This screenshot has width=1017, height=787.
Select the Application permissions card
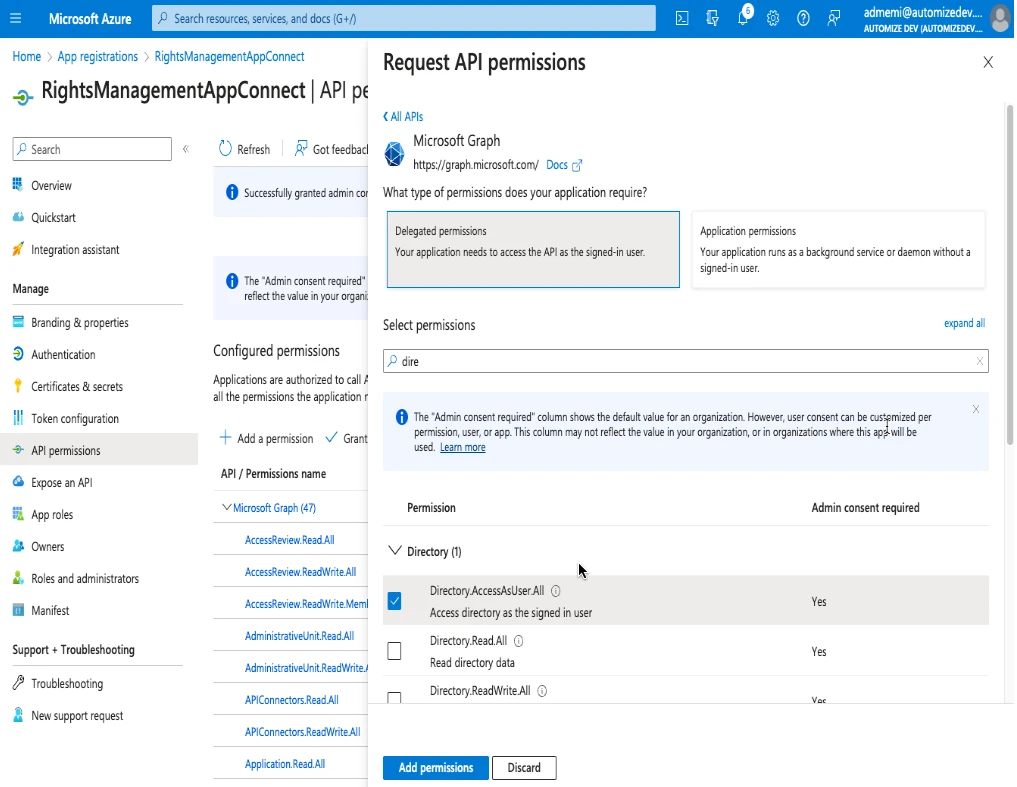tap(838, 249)
